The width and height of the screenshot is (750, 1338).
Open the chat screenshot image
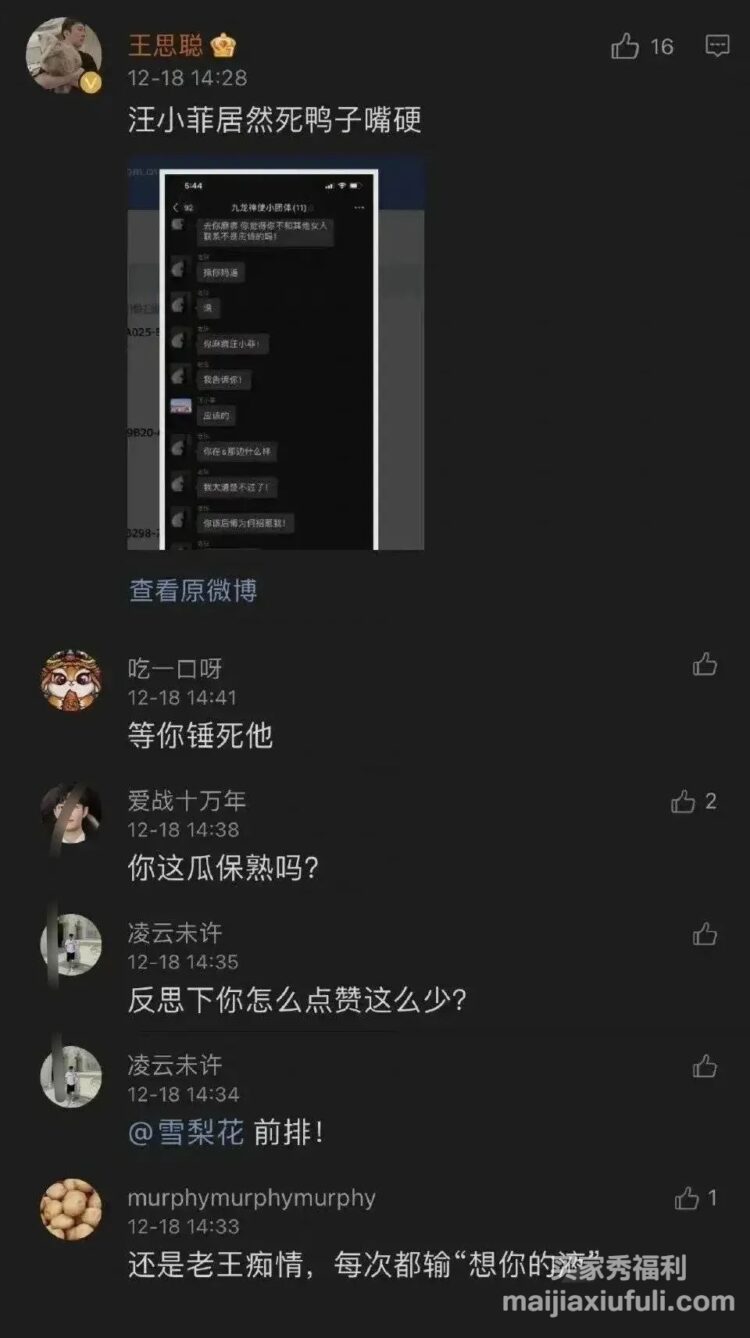click(x=276, y=354)
